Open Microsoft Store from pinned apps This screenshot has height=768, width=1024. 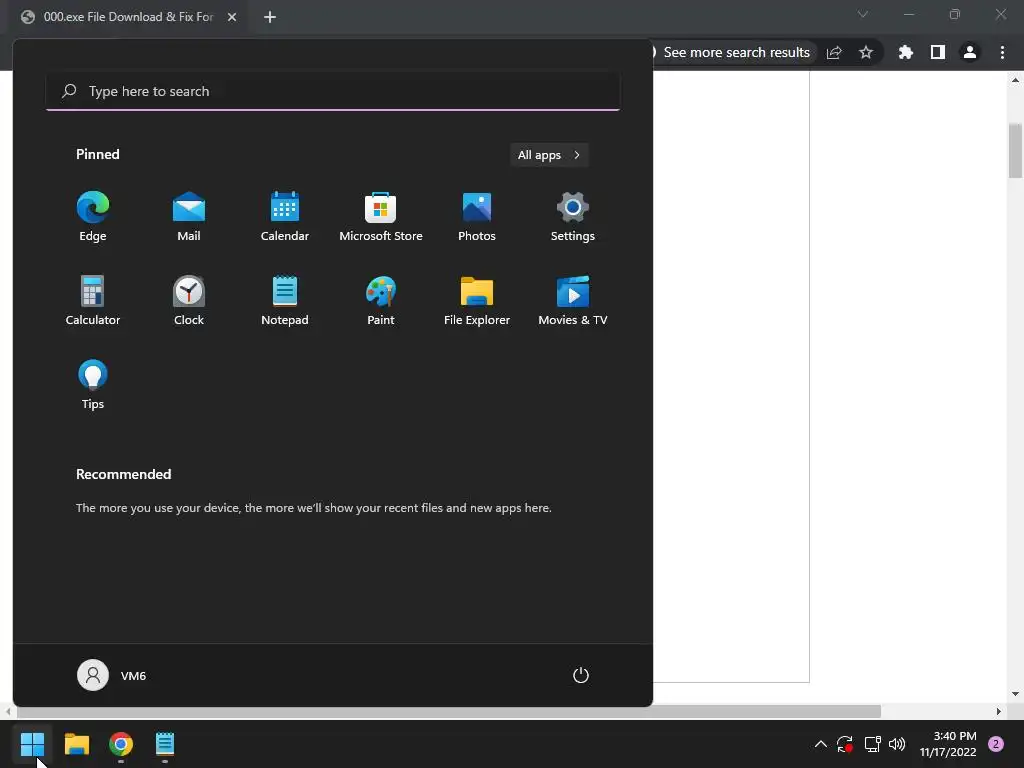tap(381, 217)
